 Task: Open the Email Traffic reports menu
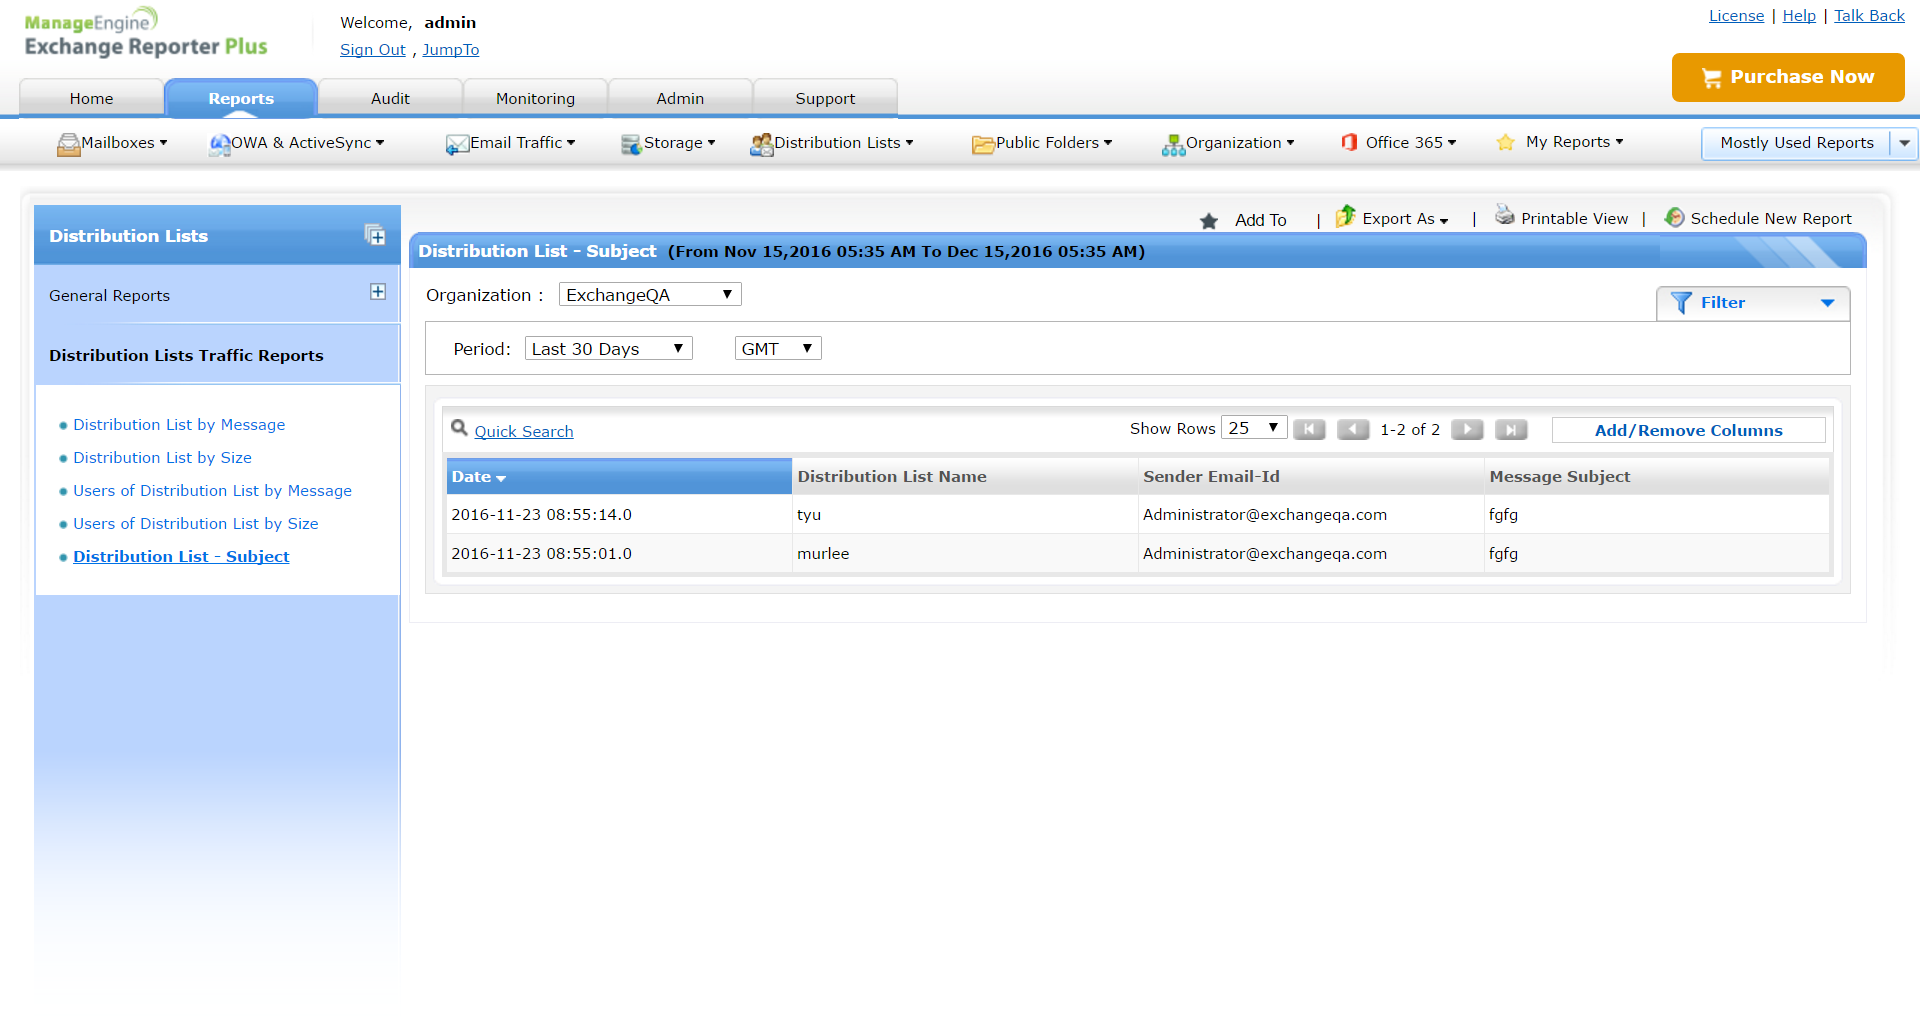click(523, 143)
